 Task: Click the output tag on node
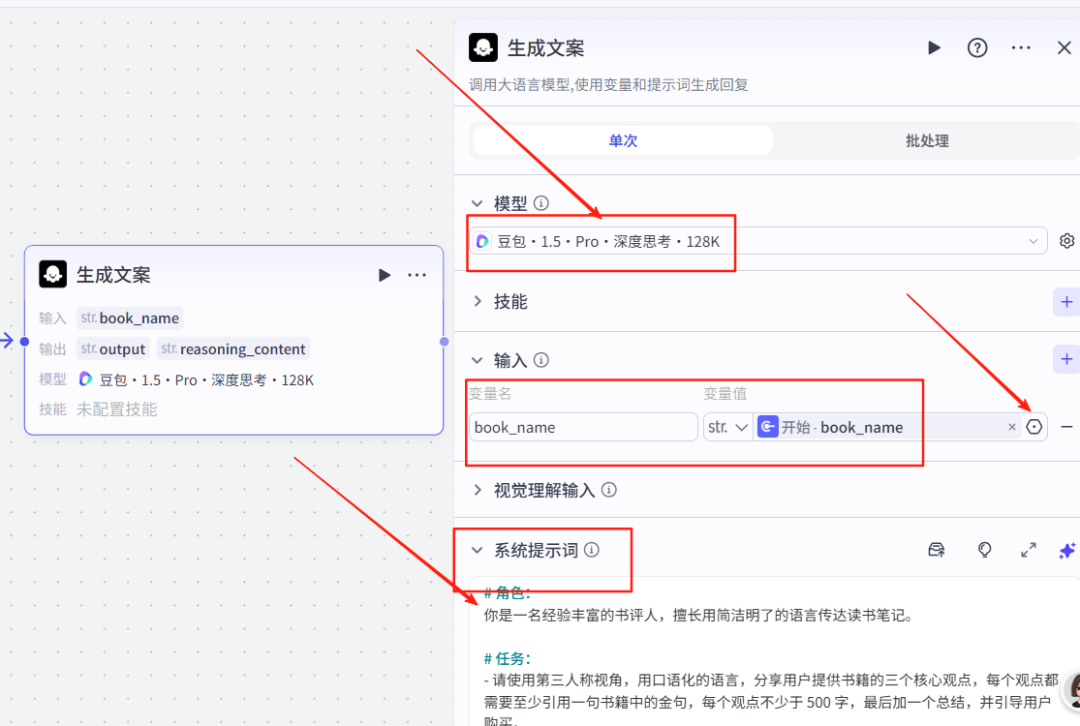click(x=113, y=349)
